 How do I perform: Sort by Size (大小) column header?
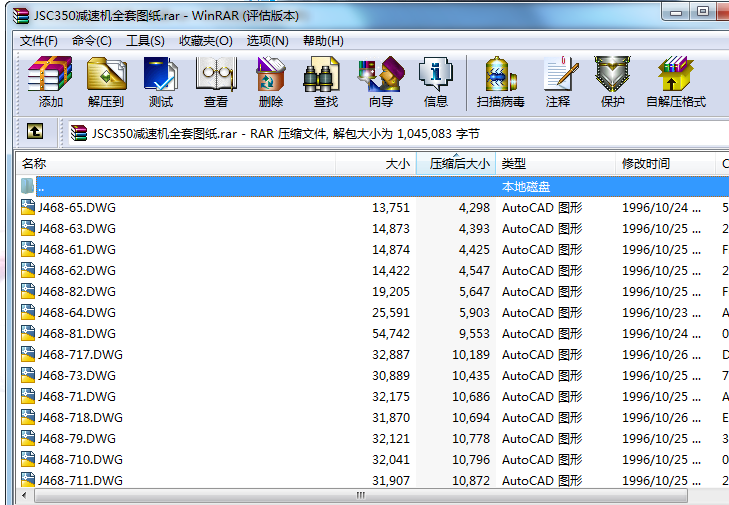376,164
